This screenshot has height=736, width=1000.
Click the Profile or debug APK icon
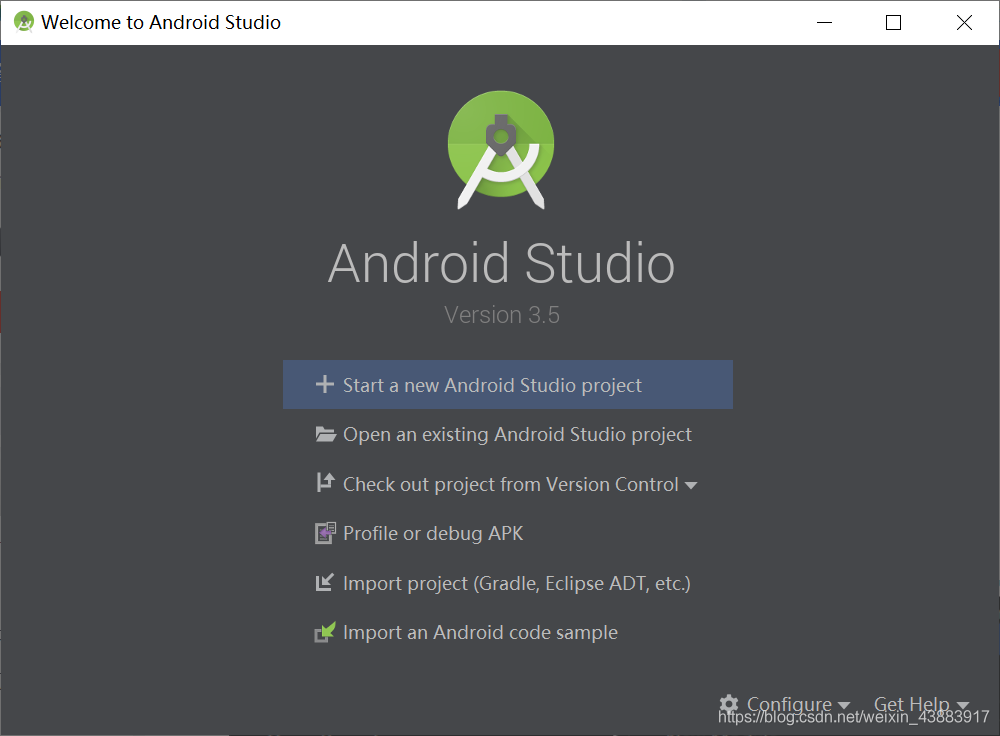(325, 533)
